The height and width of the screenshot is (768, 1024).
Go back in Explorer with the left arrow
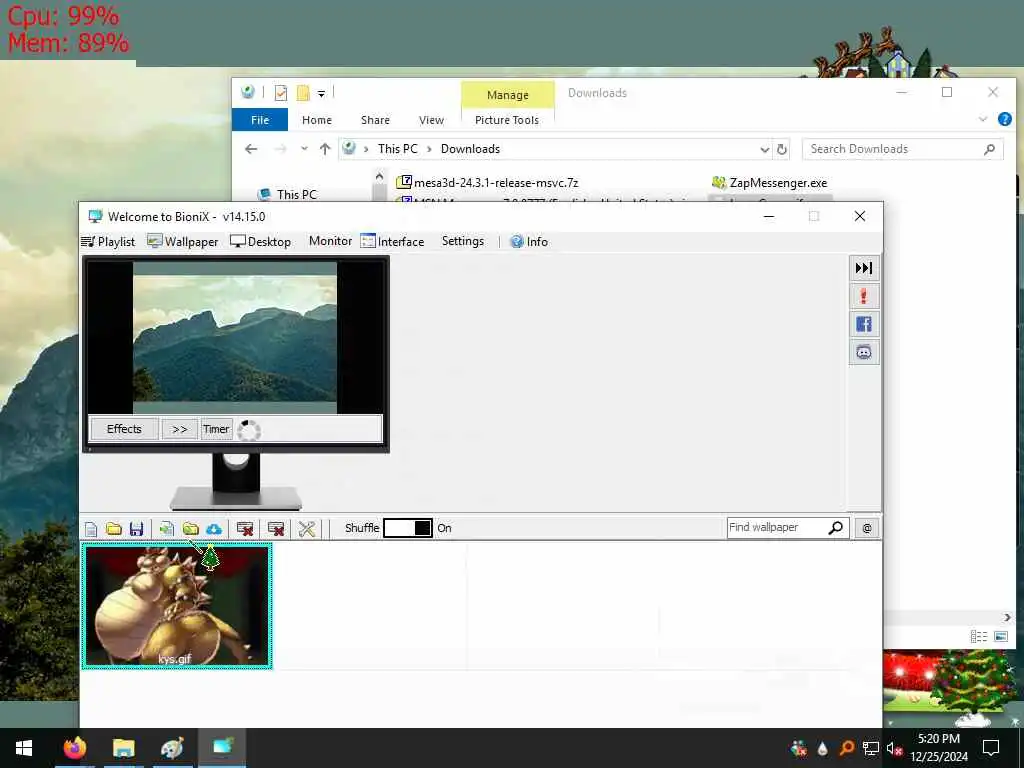coord(251,149)
